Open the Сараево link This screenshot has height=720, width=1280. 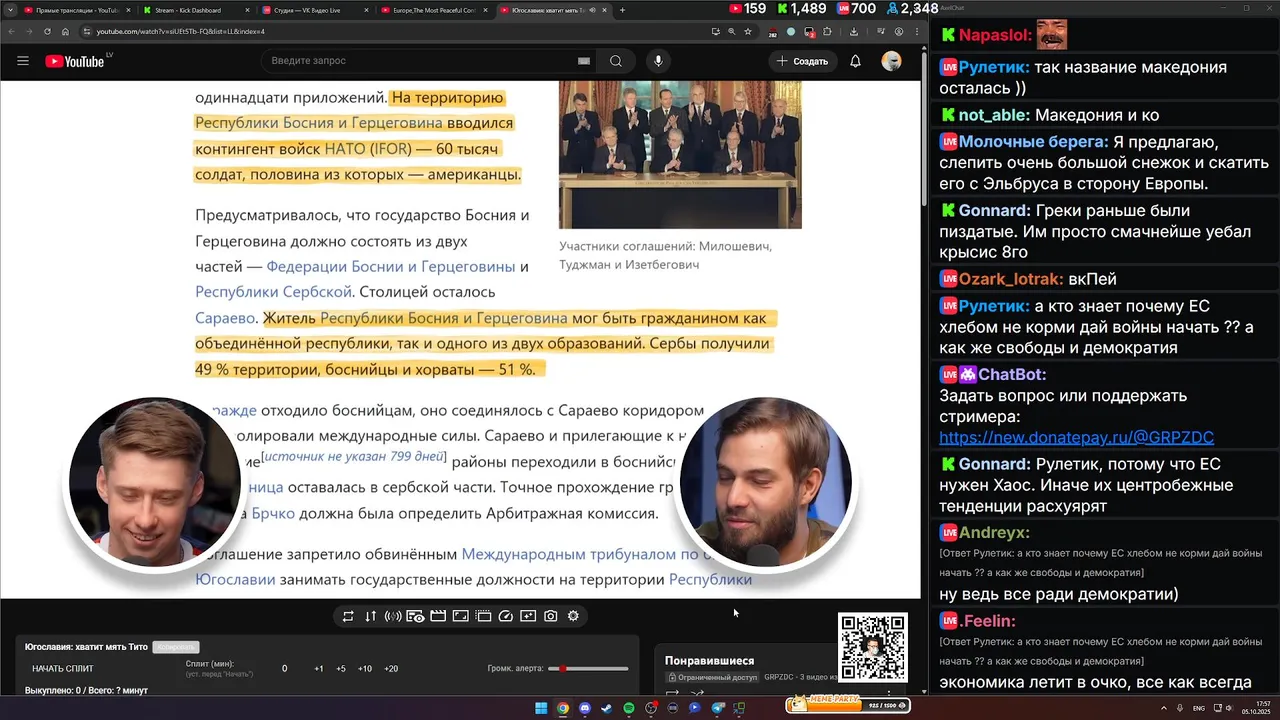tap(225, 318)
